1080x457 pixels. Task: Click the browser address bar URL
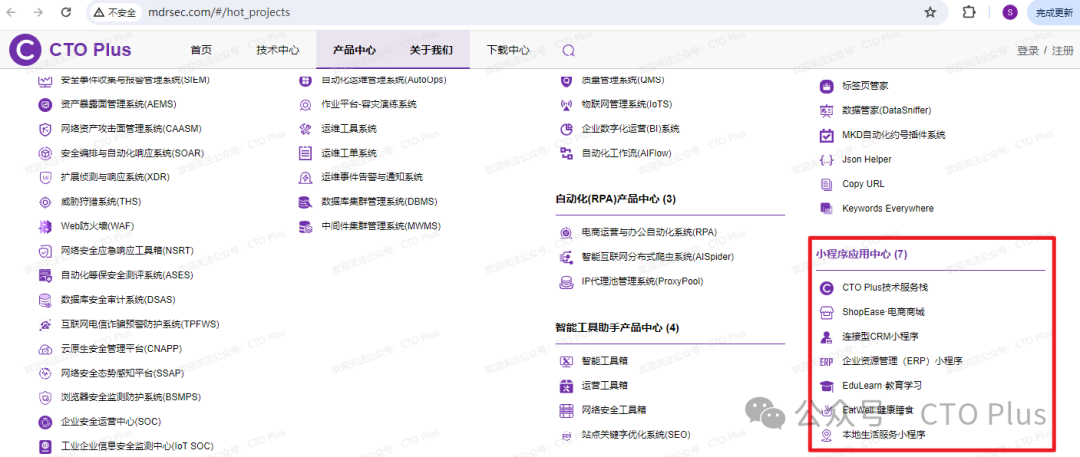tap(218, 12)
